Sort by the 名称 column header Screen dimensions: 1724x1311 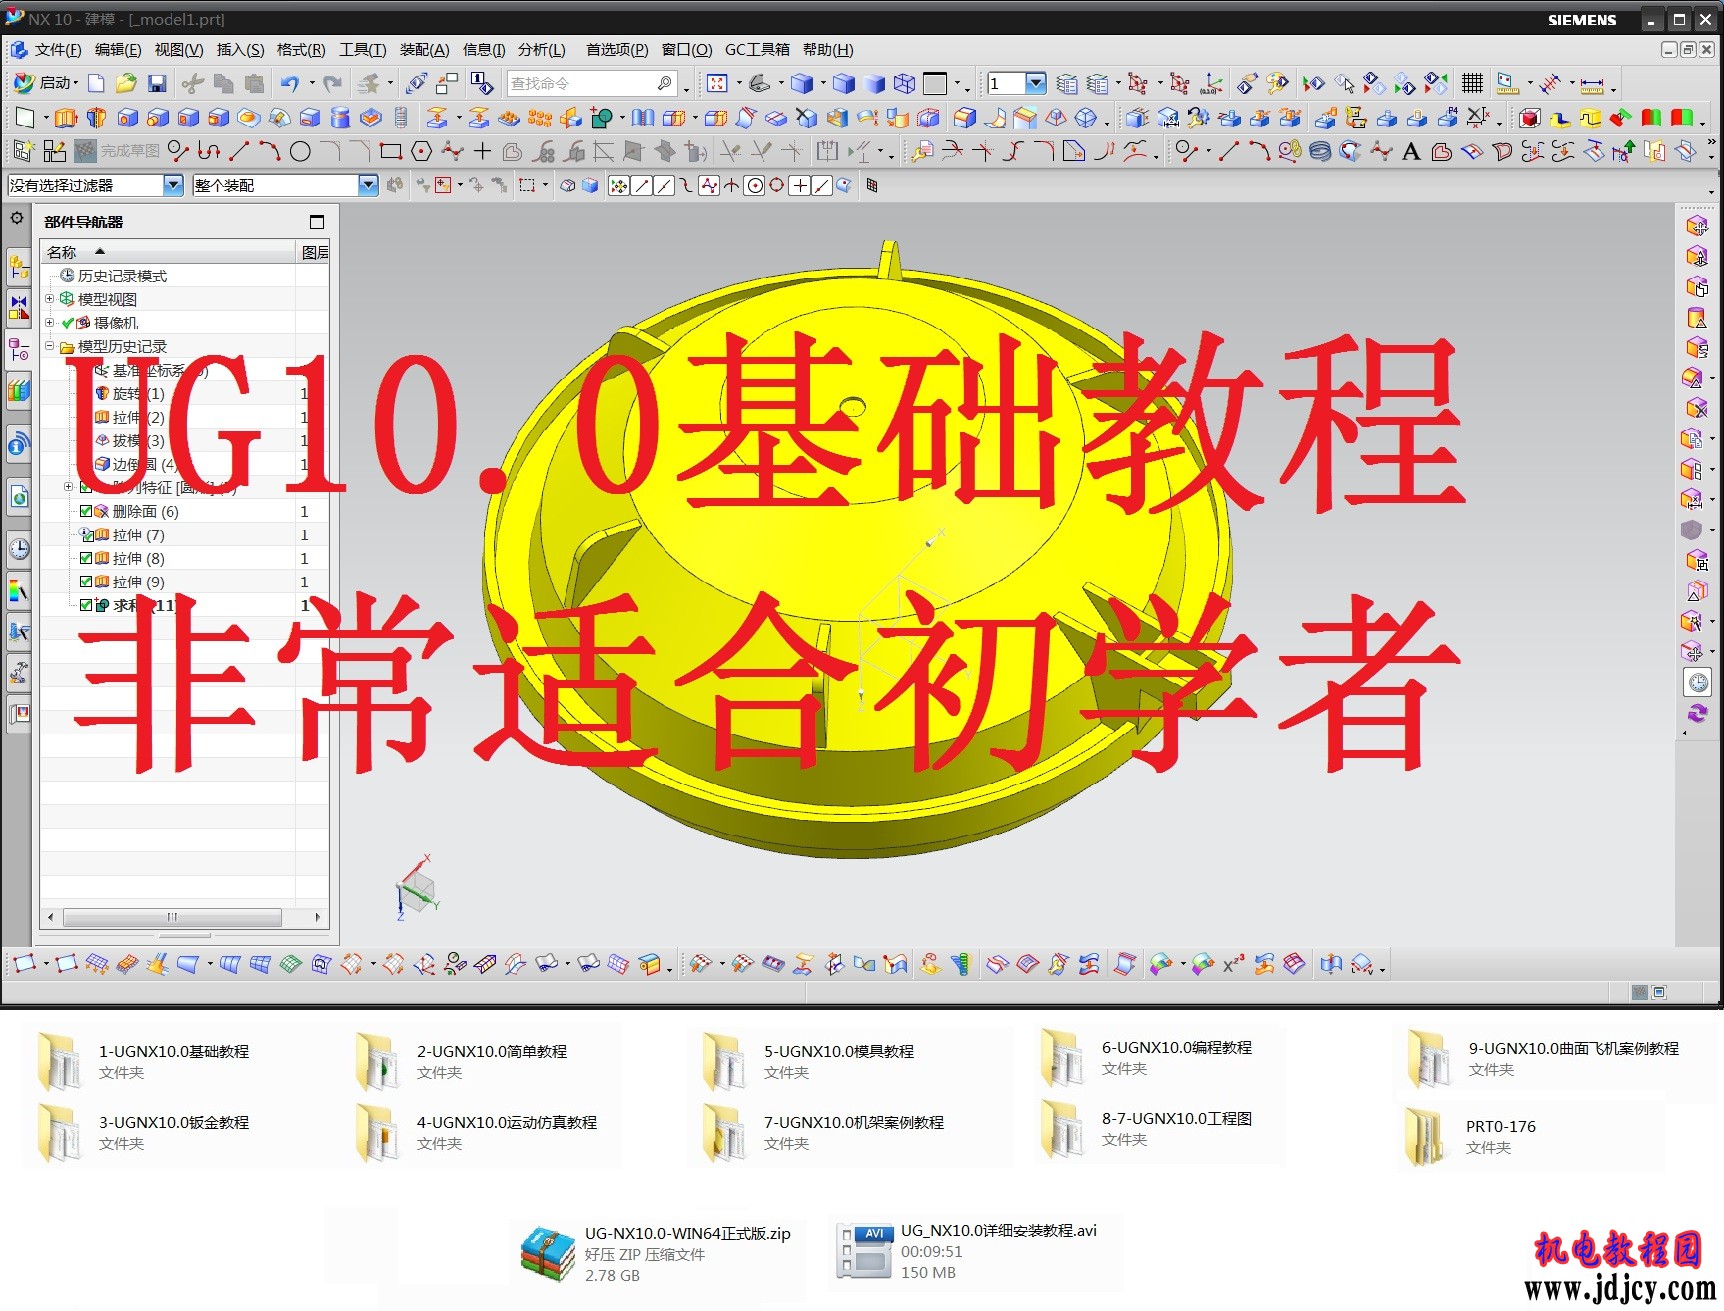click(168, 252)
